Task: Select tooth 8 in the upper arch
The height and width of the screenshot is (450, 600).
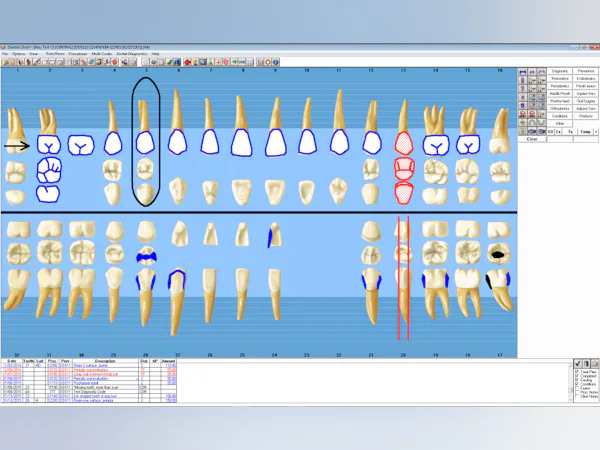Action: [241, 142]
